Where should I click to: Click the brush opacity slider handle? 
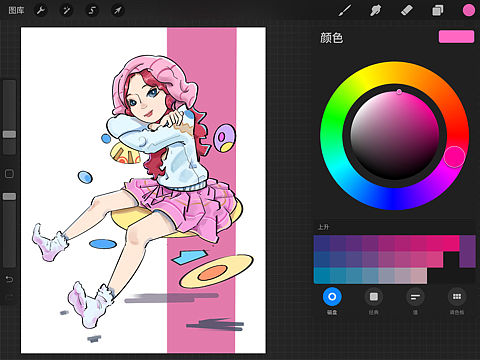click(x=9, y=196)
